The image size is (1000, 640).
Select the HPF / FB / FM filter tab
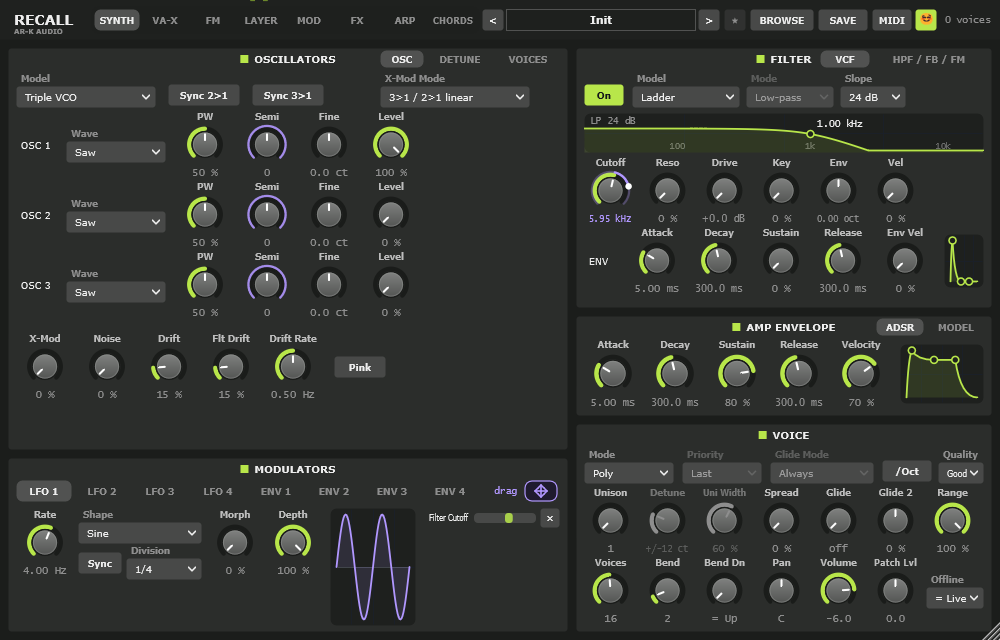tap(928, 59)
